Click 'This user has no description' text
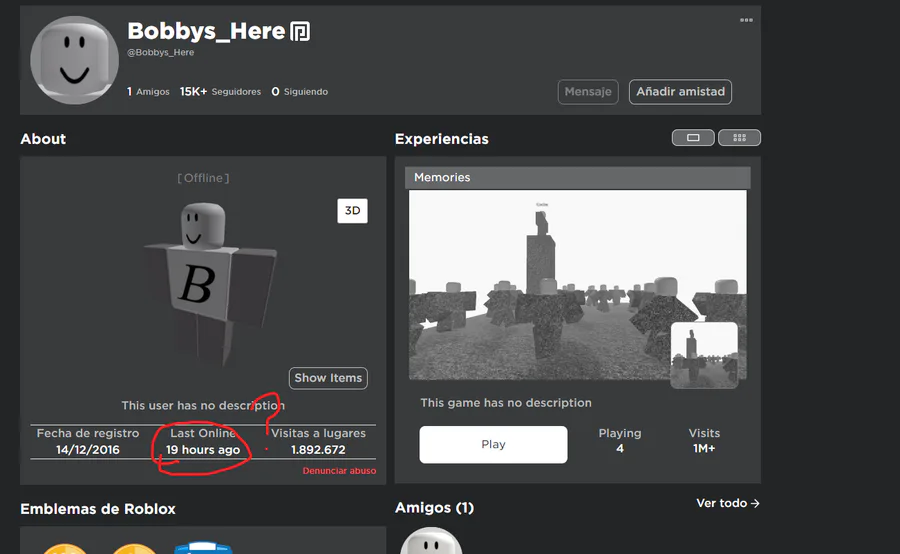This screenshot has width=900, height=554. coord(203,405)
